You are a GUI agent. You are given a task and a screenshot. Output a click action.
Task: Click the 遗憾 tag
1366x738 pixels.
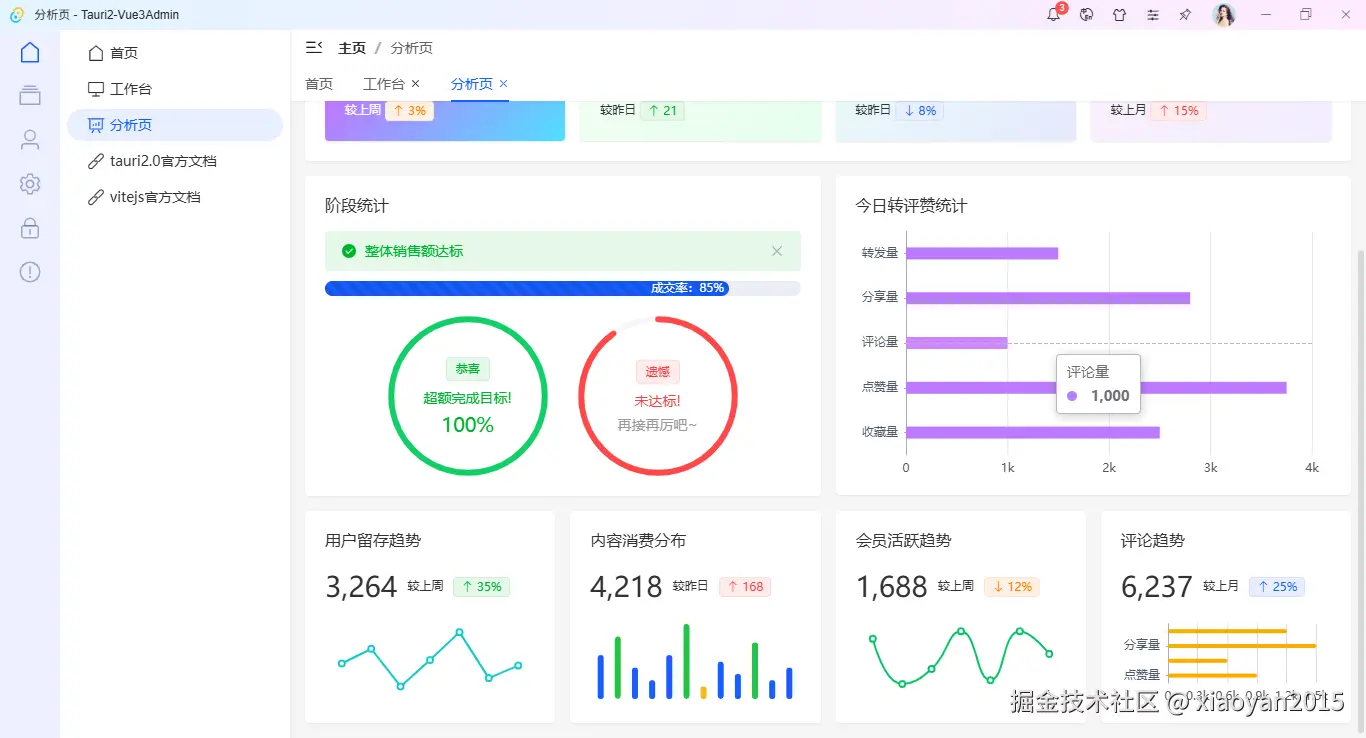658,372
